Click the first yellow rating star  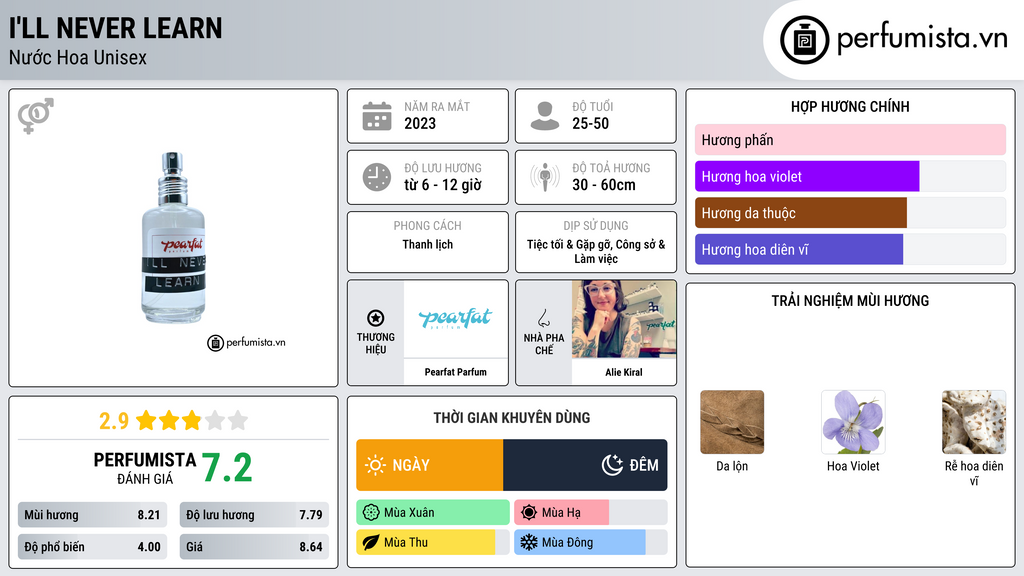[x=146, y=420]
